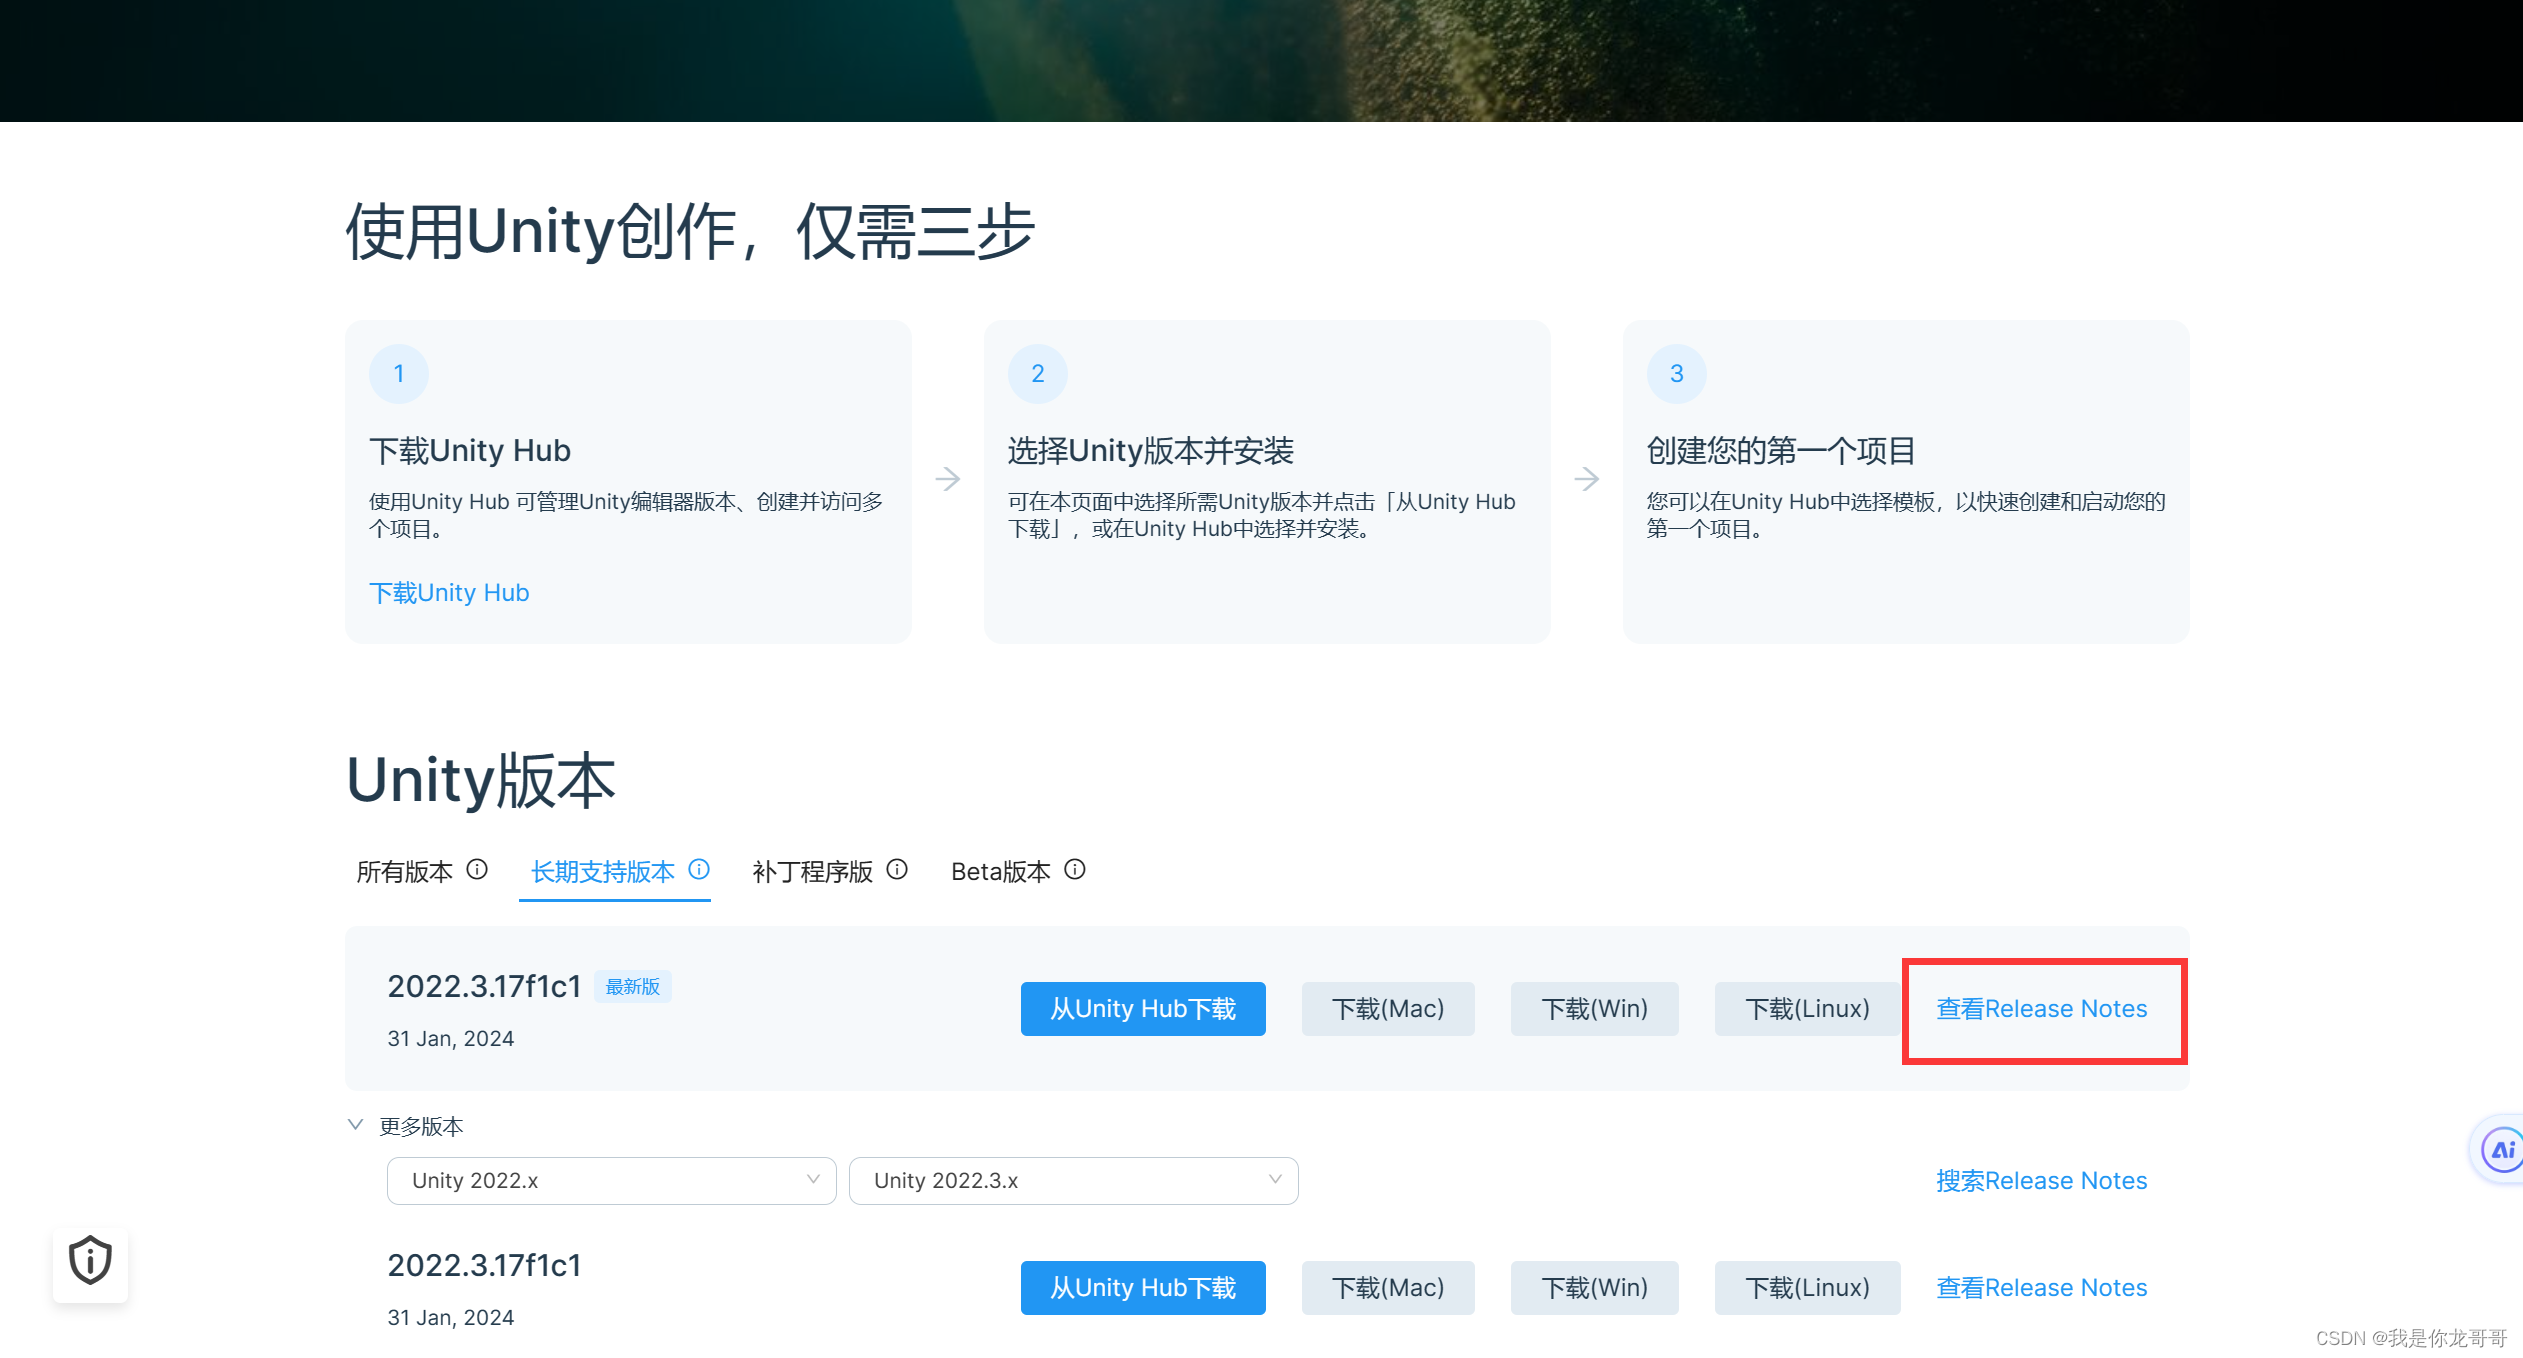Click arrow between step 2 and 3
The width and height of the screenshot is (2523, 1358).
[1587, 479]
